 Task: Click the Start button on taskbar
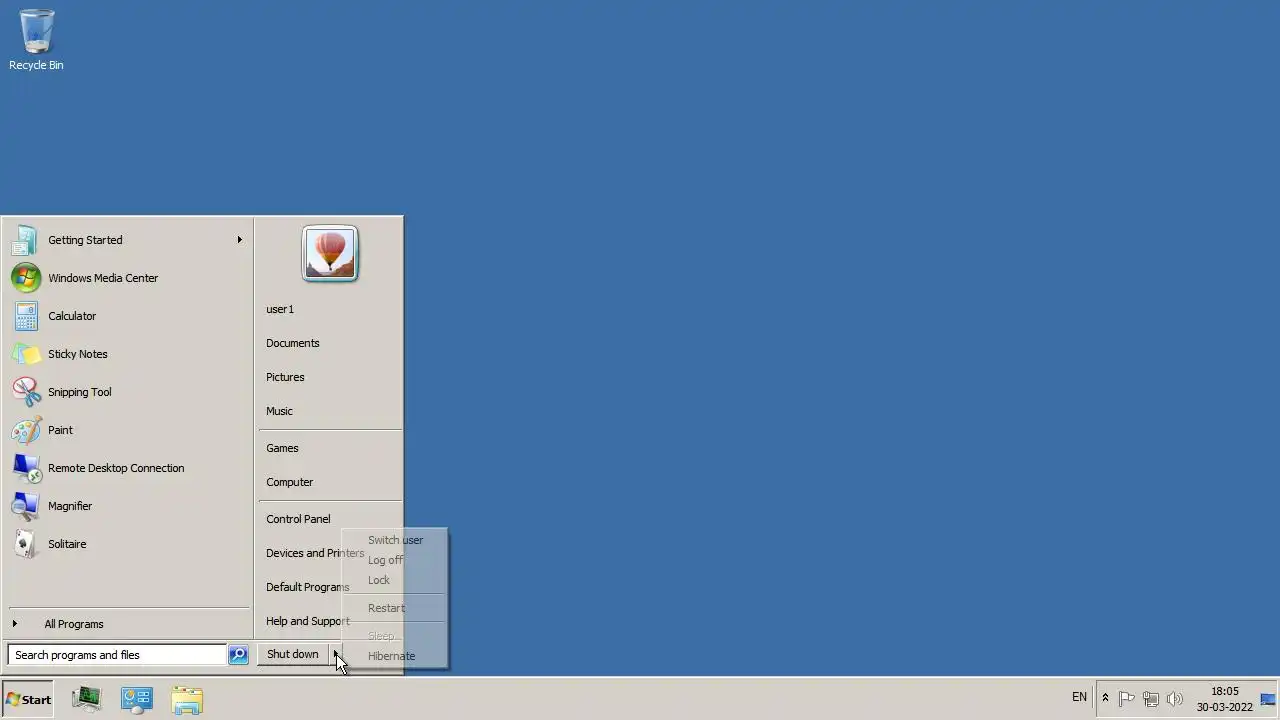[28, 700]
